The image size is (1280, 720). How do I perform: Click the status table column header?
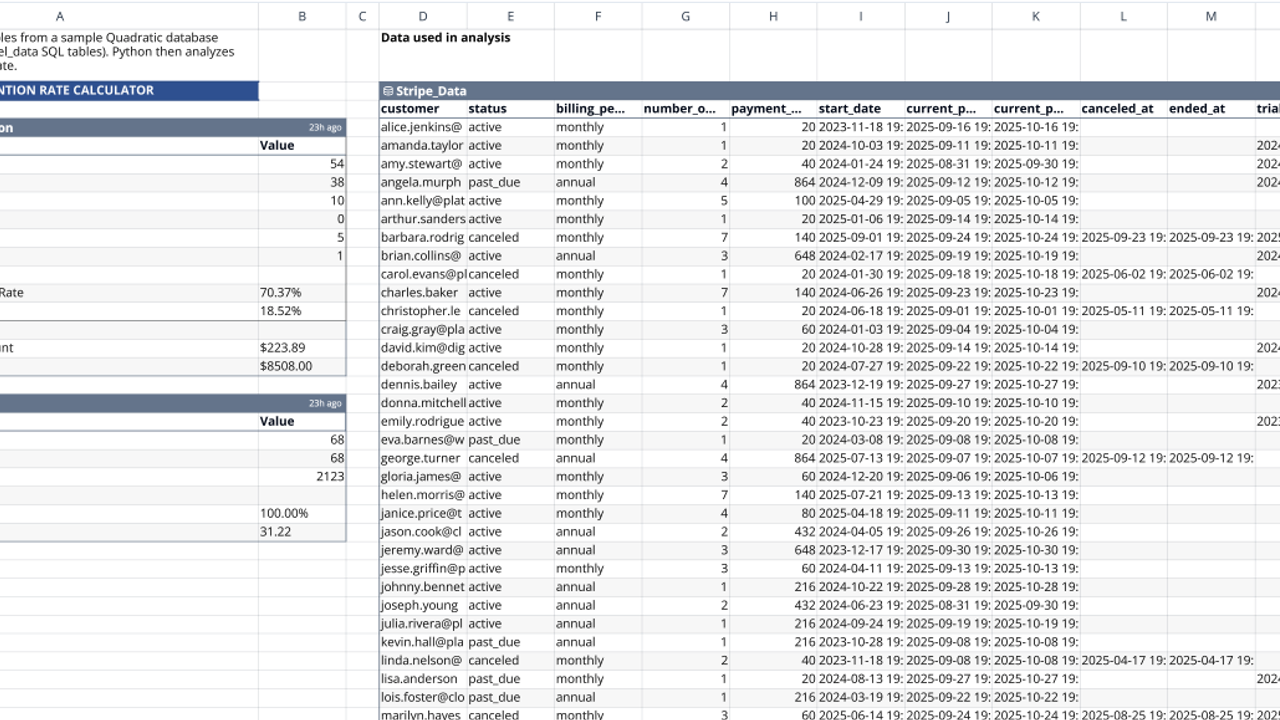point(510,109)
